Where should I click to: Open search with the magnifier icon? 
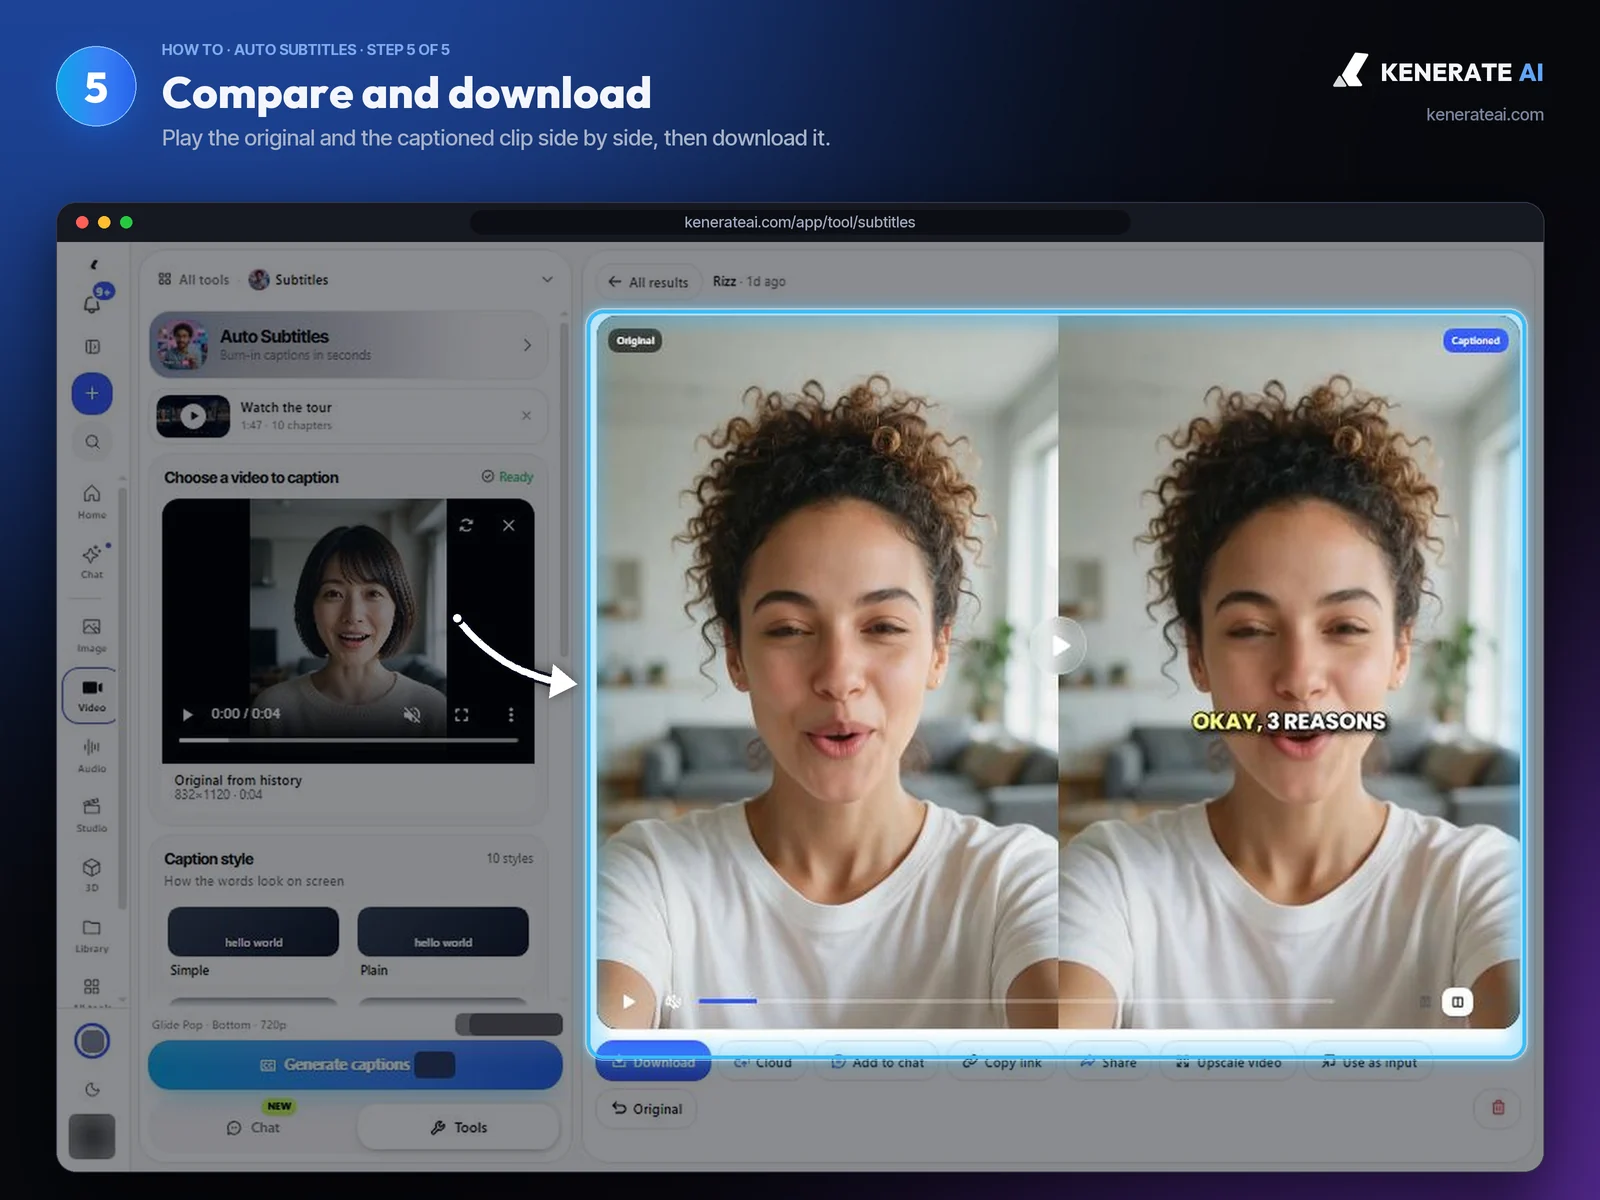pos(92,442)
